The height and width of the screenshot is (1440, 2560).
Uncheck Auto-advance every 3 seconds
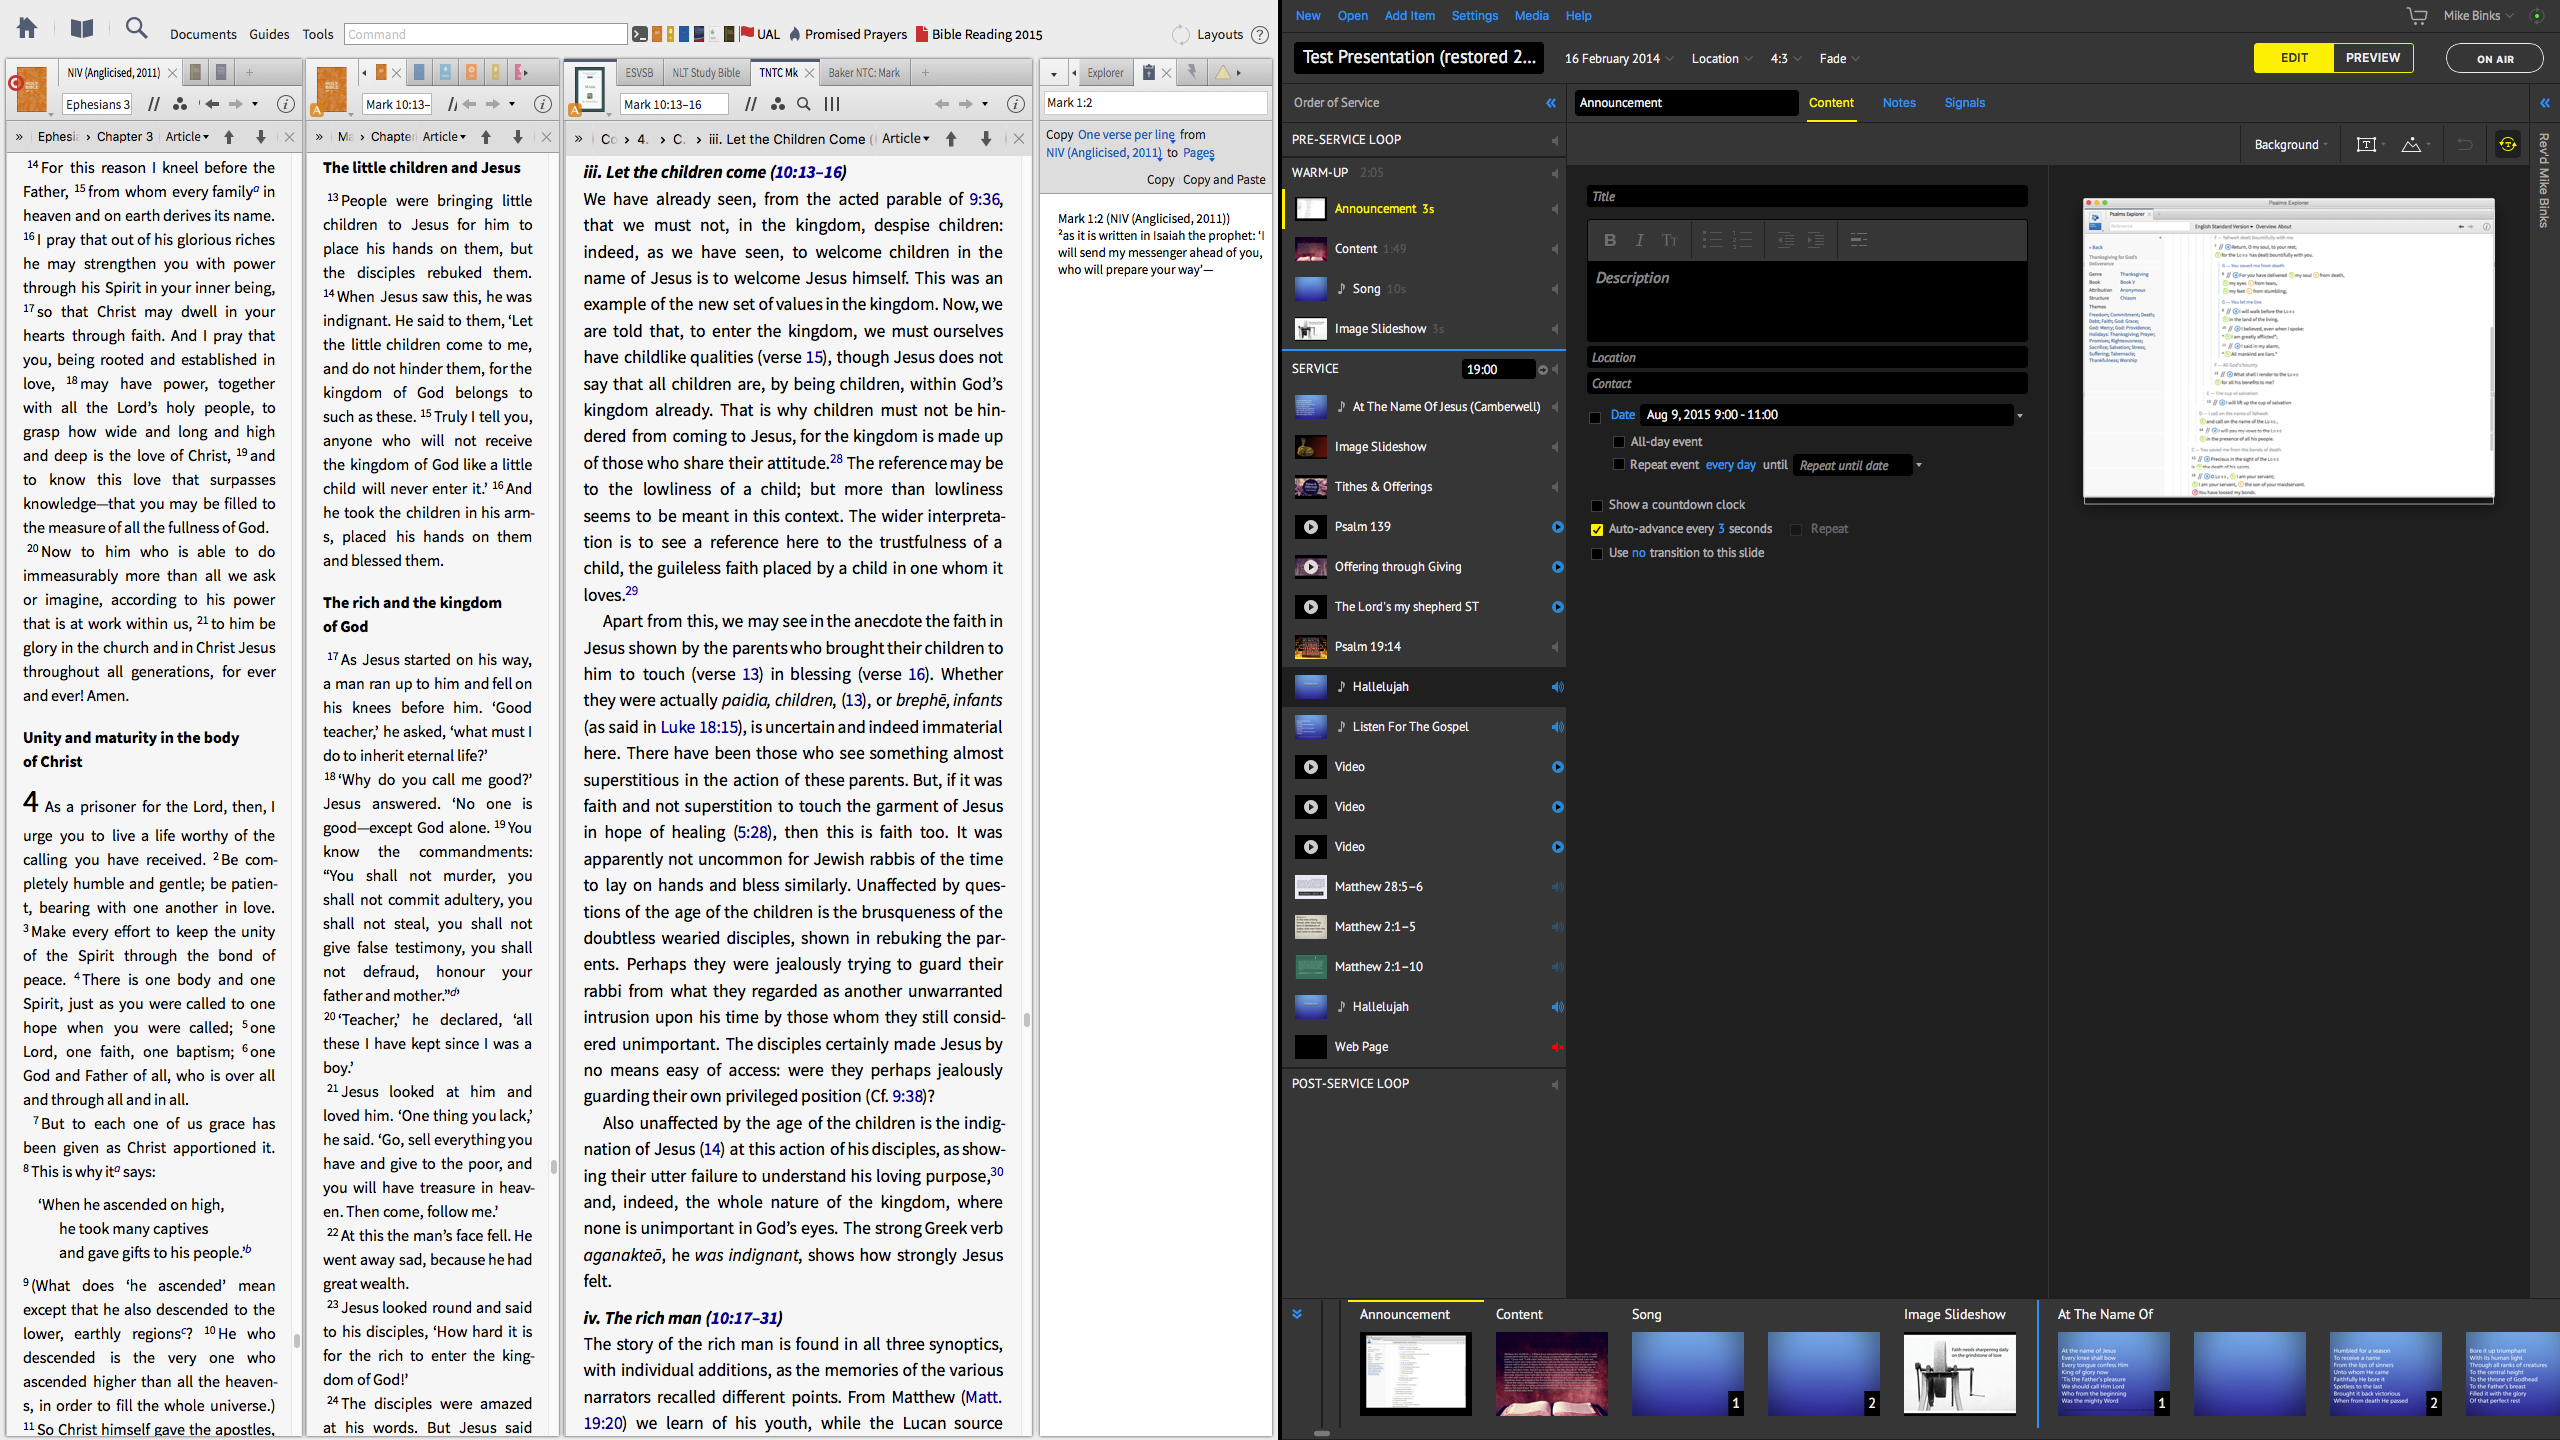pyautogui.click(x=1597, y=529)
